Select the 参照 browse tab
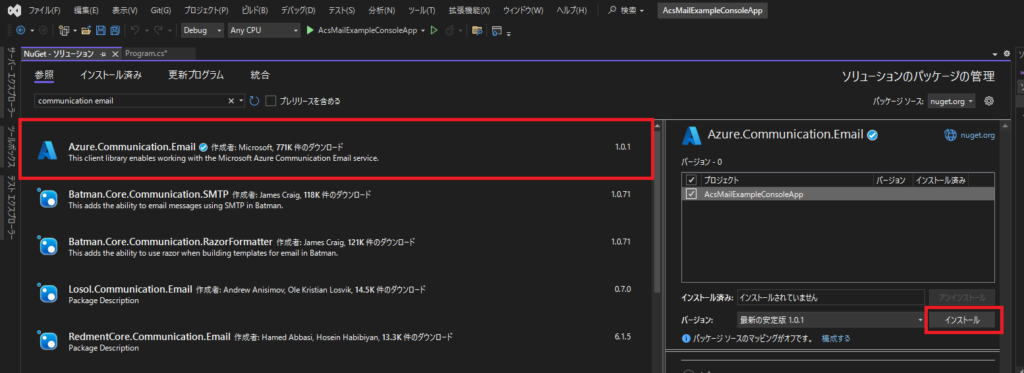 (x=44, y=75)
